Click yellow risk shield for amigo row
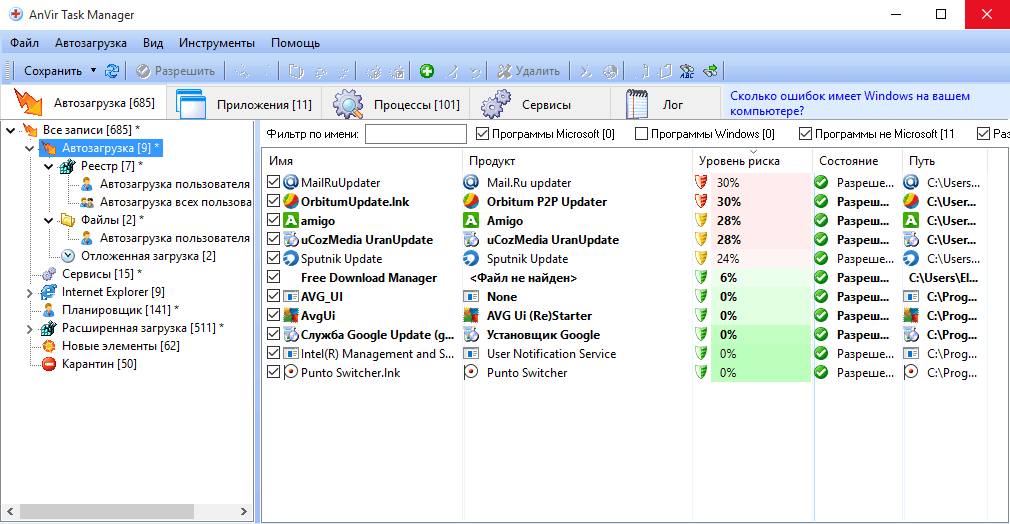The image size is (1010, 524). (701, 220)
